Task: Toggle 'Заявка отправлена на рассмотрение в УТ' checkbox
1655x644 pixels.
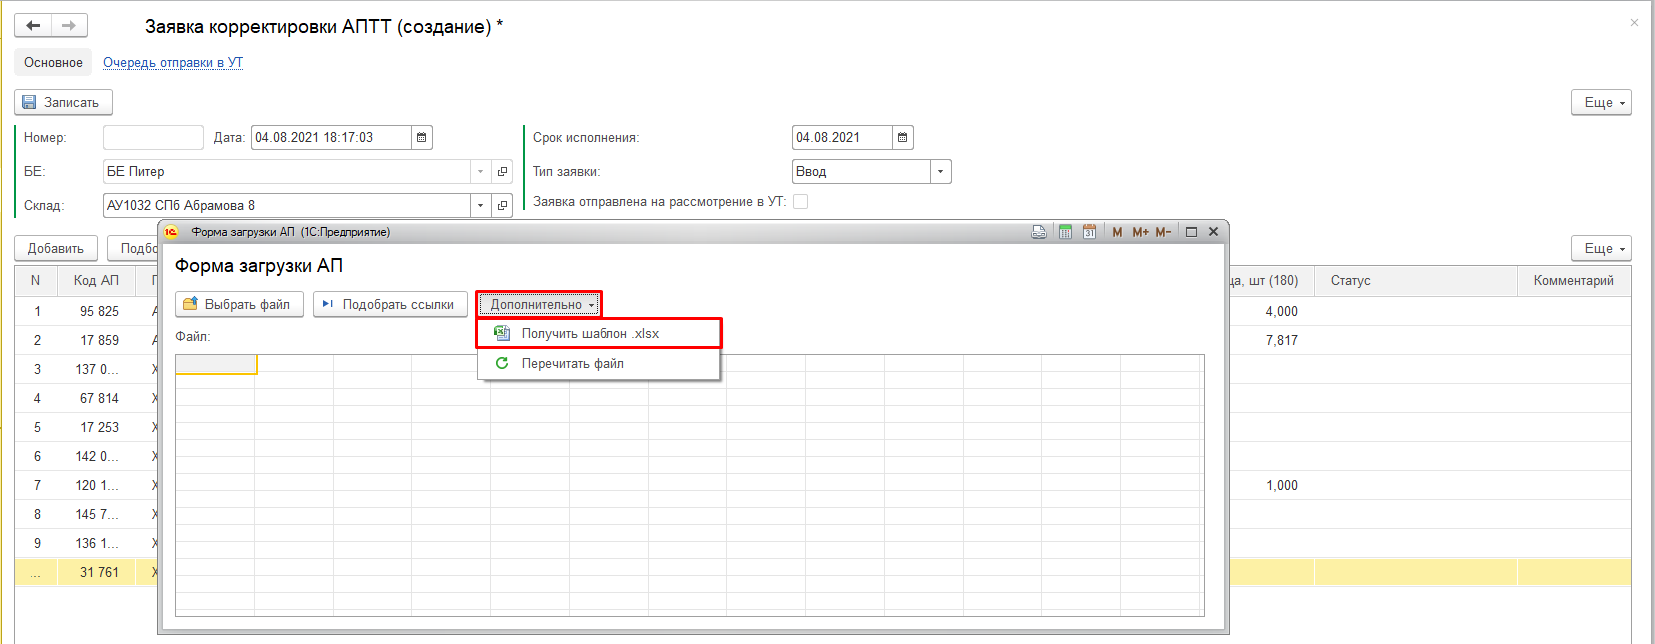Action: tap(800, 202)
